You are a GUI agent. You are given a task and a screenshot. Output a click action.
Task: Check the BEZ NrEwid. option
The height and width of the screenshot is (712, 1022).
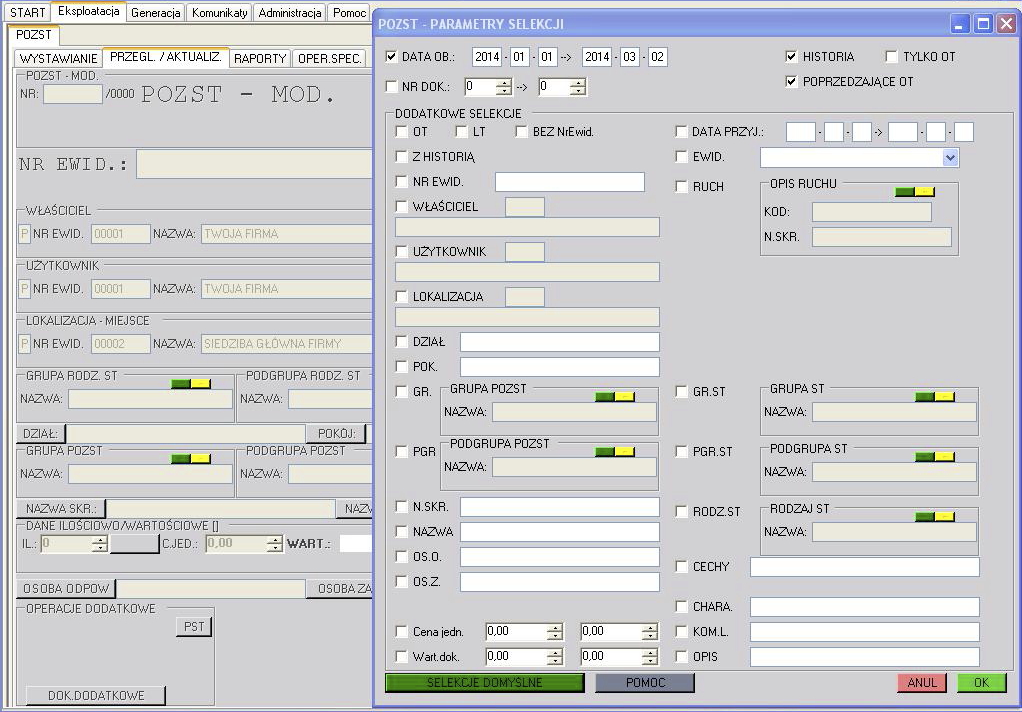click(521, 132)
